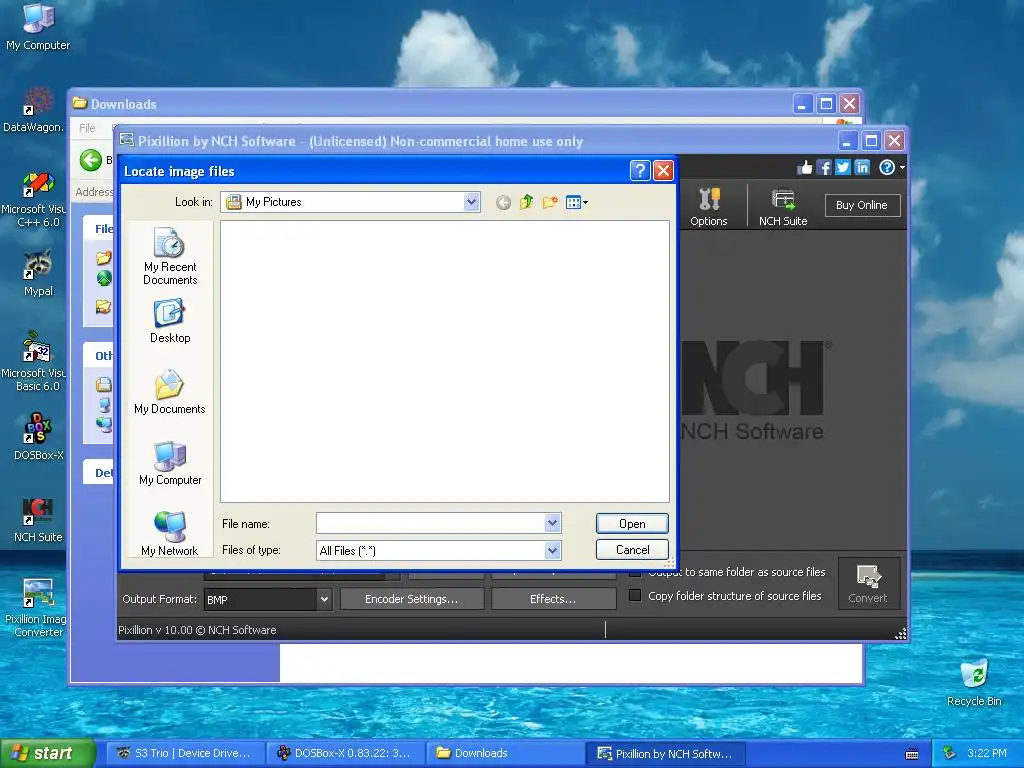The image size is (1024, 768).
Task: Click the on-screen keyboard tray icon
Action: (912, 754)
